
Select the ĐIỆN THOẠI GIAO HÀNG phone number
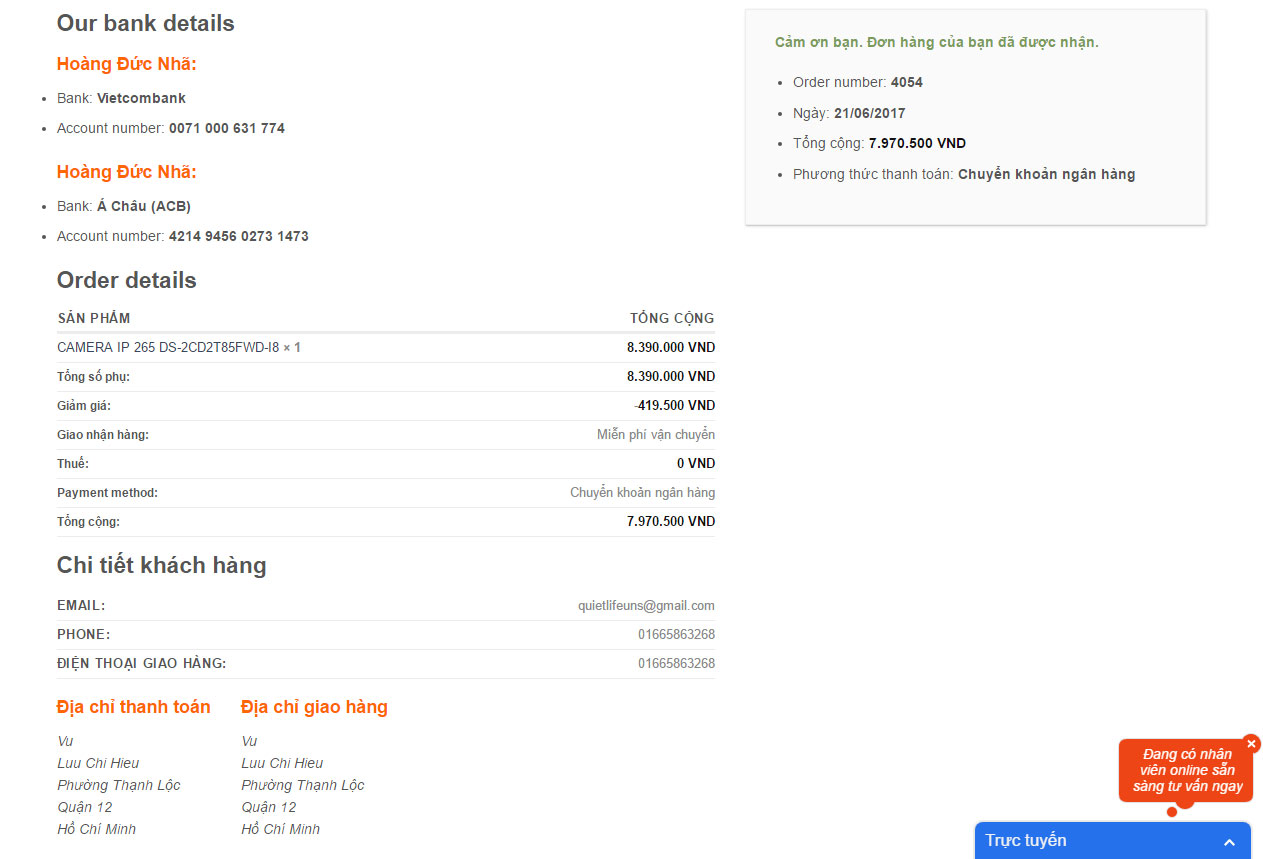(676, 664)
